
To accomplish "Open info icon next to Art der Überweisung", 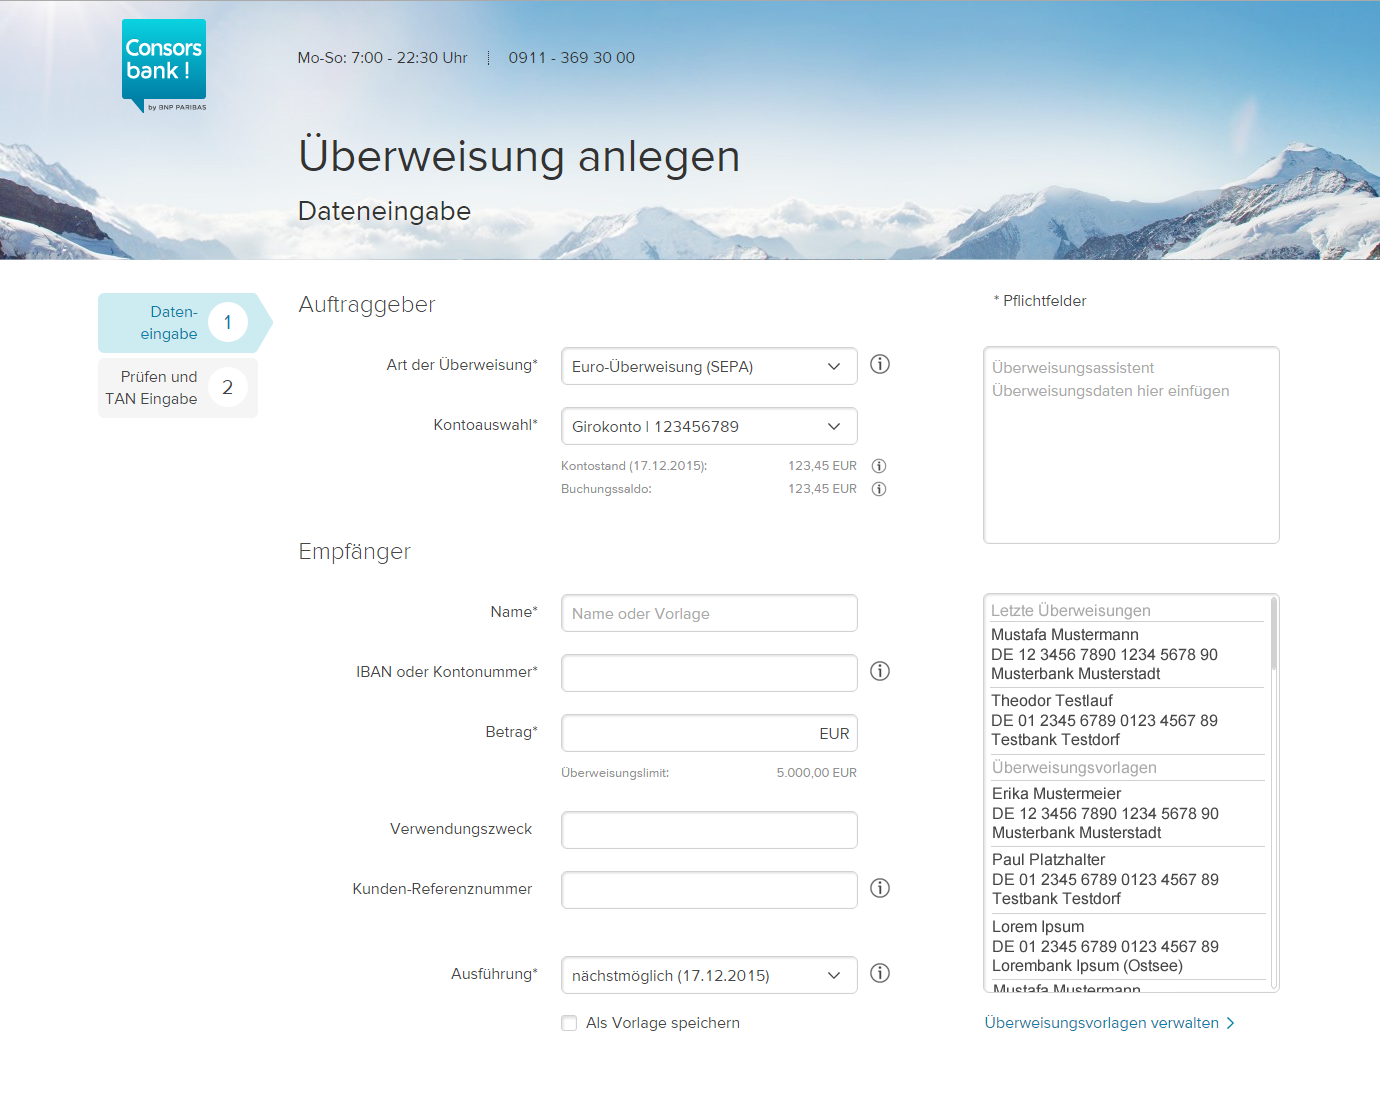I will coord(880,364).
